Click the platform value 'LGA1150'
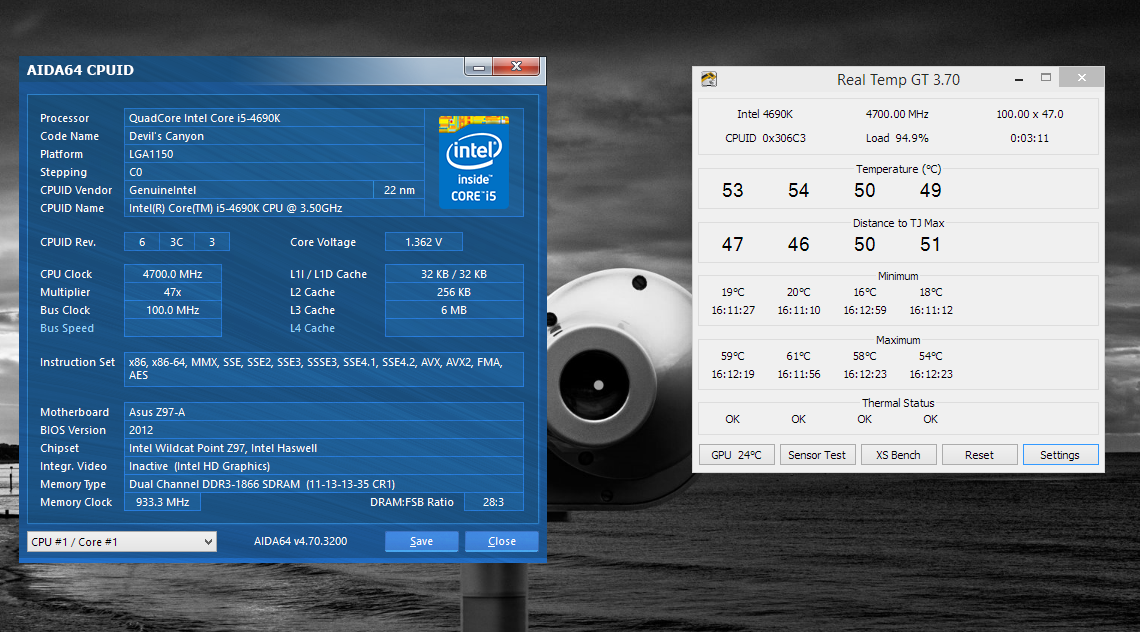Image resolution: width=1140 pixels, height=632 pixels. click(x=151, y=154)
